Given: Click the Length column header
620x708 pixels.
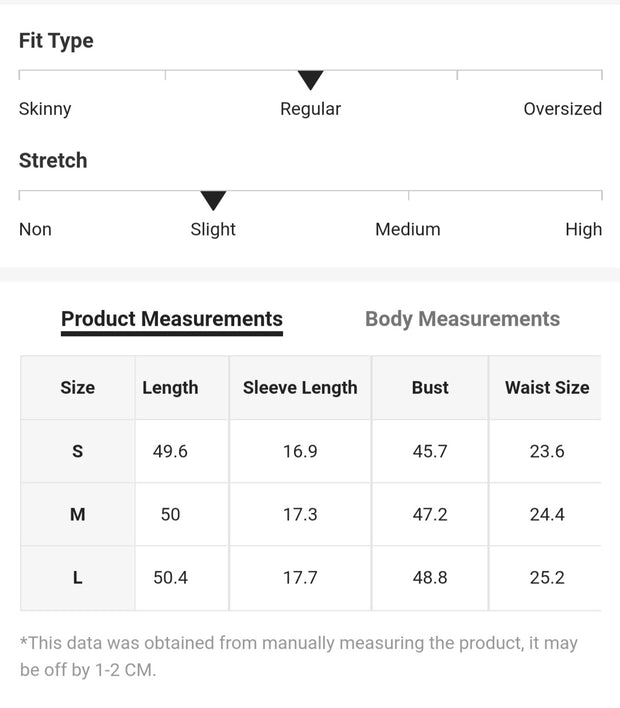Looking at the screenshot, I should (170, 388).
